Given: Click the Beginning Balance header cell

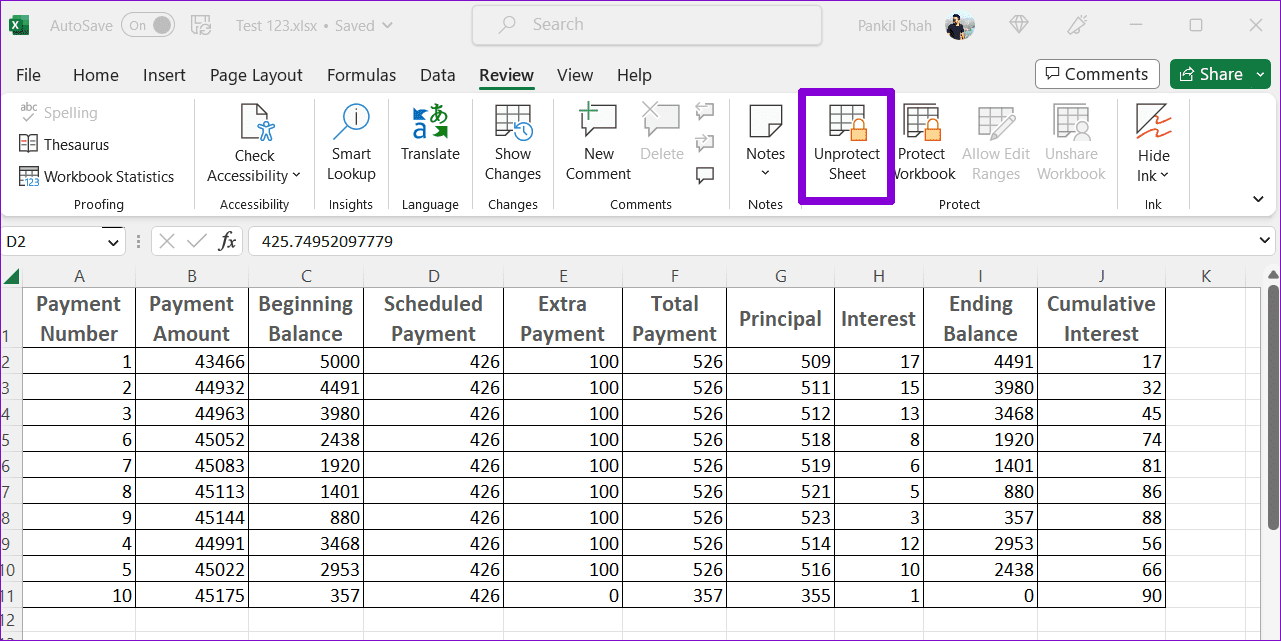Looking at the screenshot, I should click(x=306, y=319).
